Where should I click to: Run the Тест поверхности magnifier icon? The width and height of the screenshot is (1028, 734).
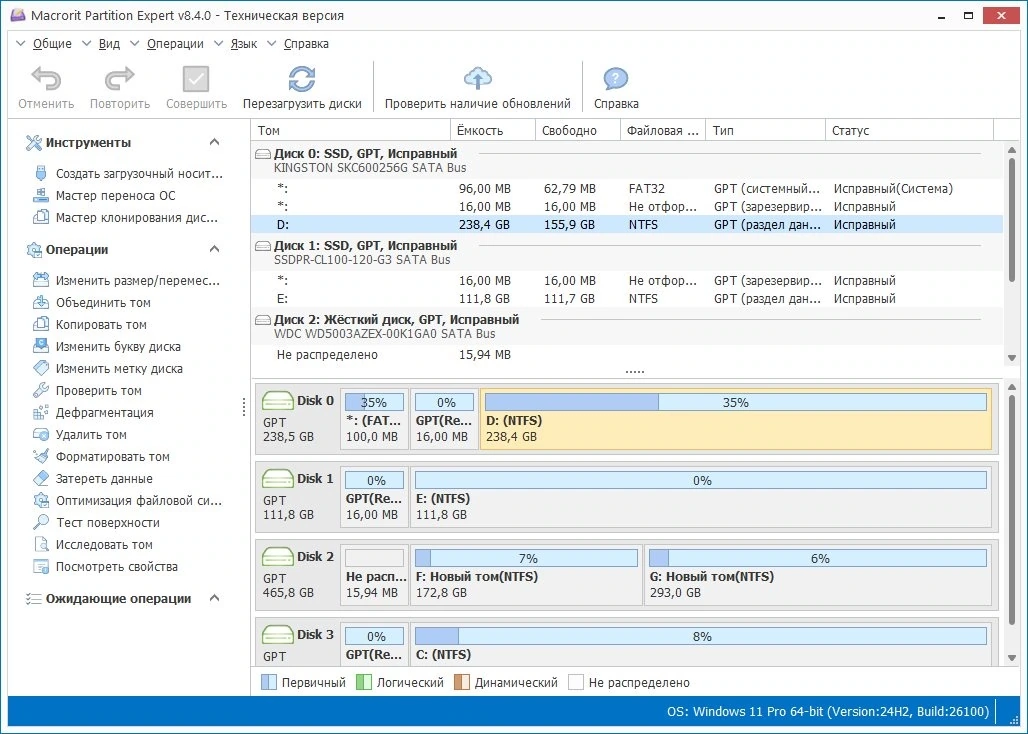point(41,522)
